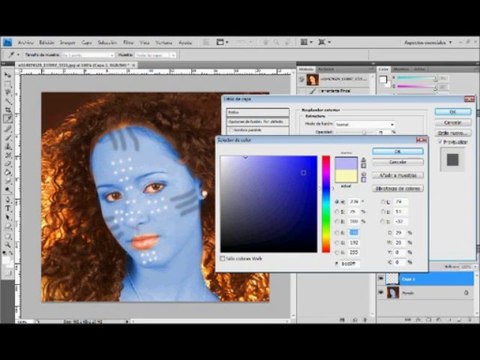This screenshot has height=360, width=480.
Task: Select the Paint Bucket tool
Action: tap(8, 173)
